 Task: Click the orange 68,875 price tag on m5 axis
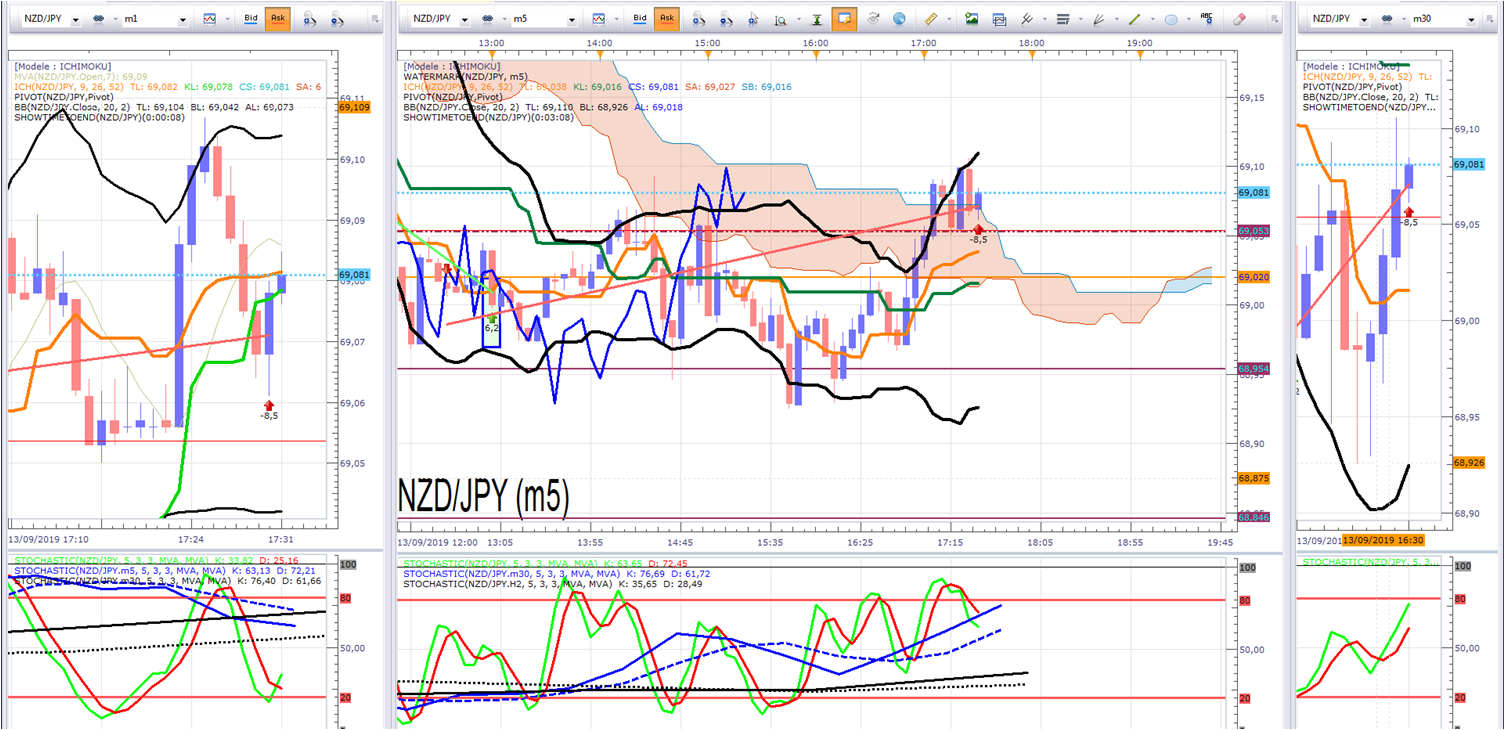pyautogui.click(x=1254, y=478)
